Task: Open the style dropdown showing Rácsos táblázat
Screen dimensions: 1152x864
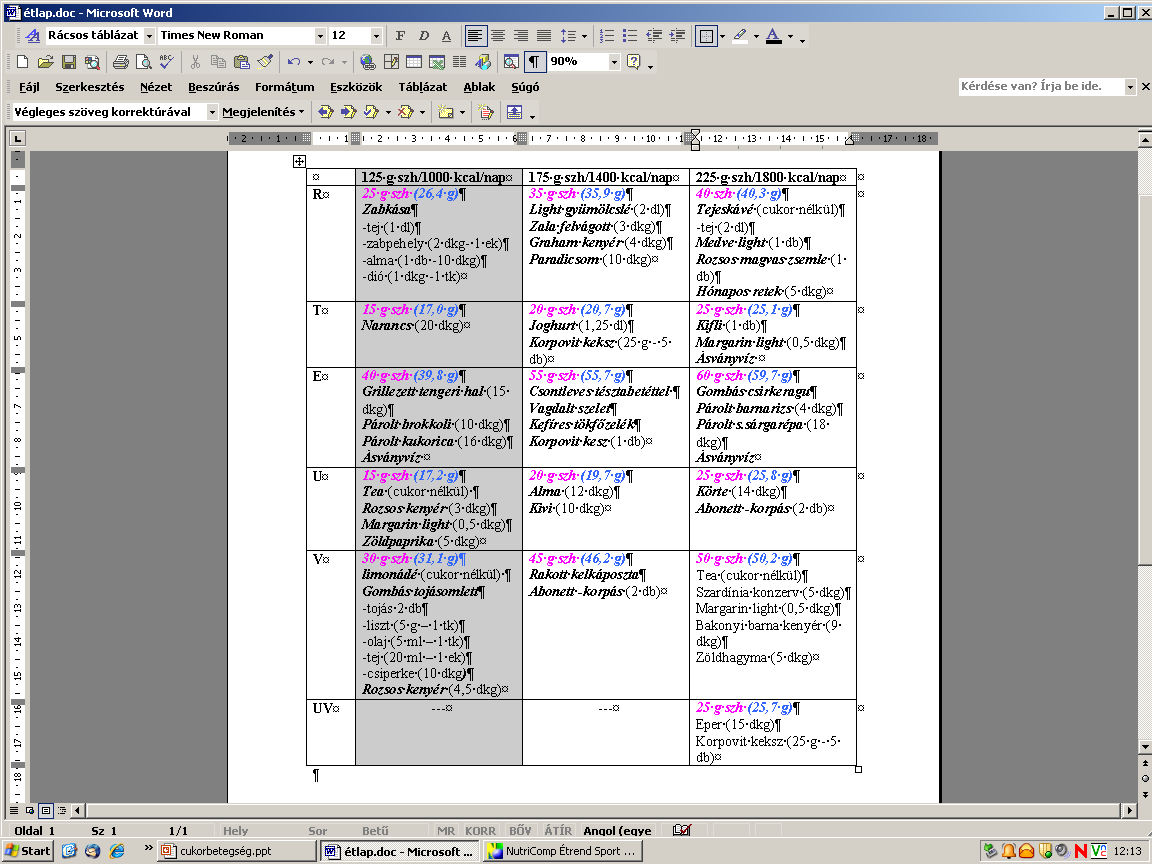Action: point(149,35)
